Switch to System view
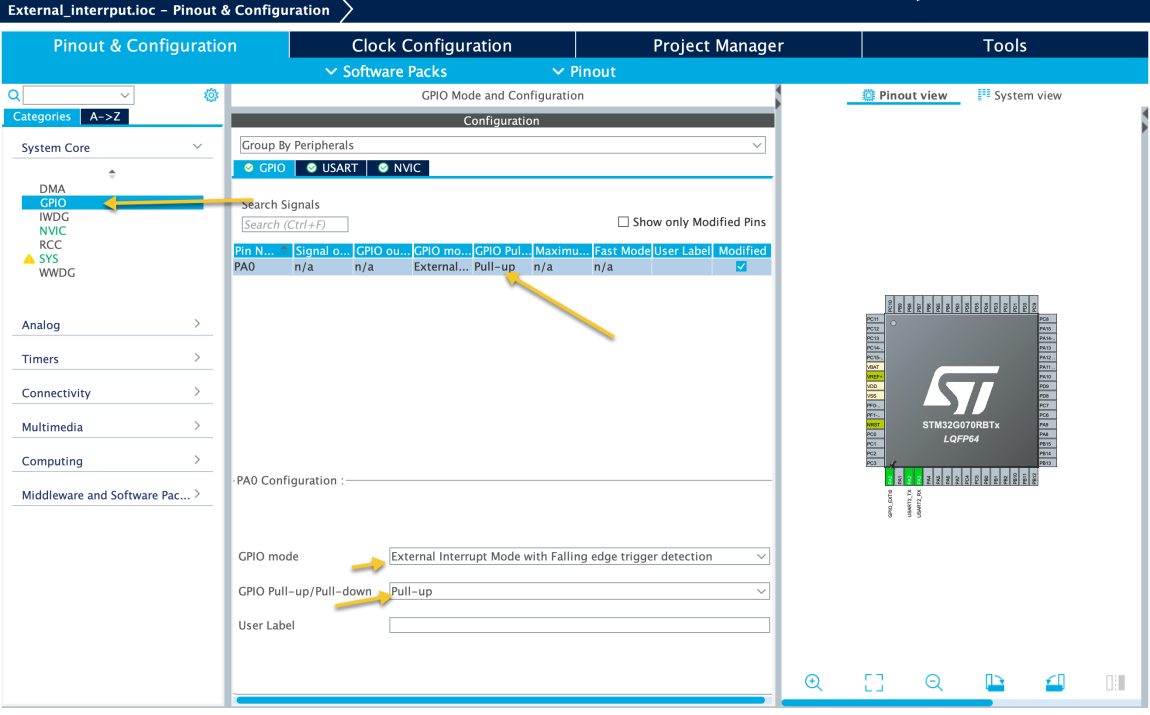 pos(1019,96)
